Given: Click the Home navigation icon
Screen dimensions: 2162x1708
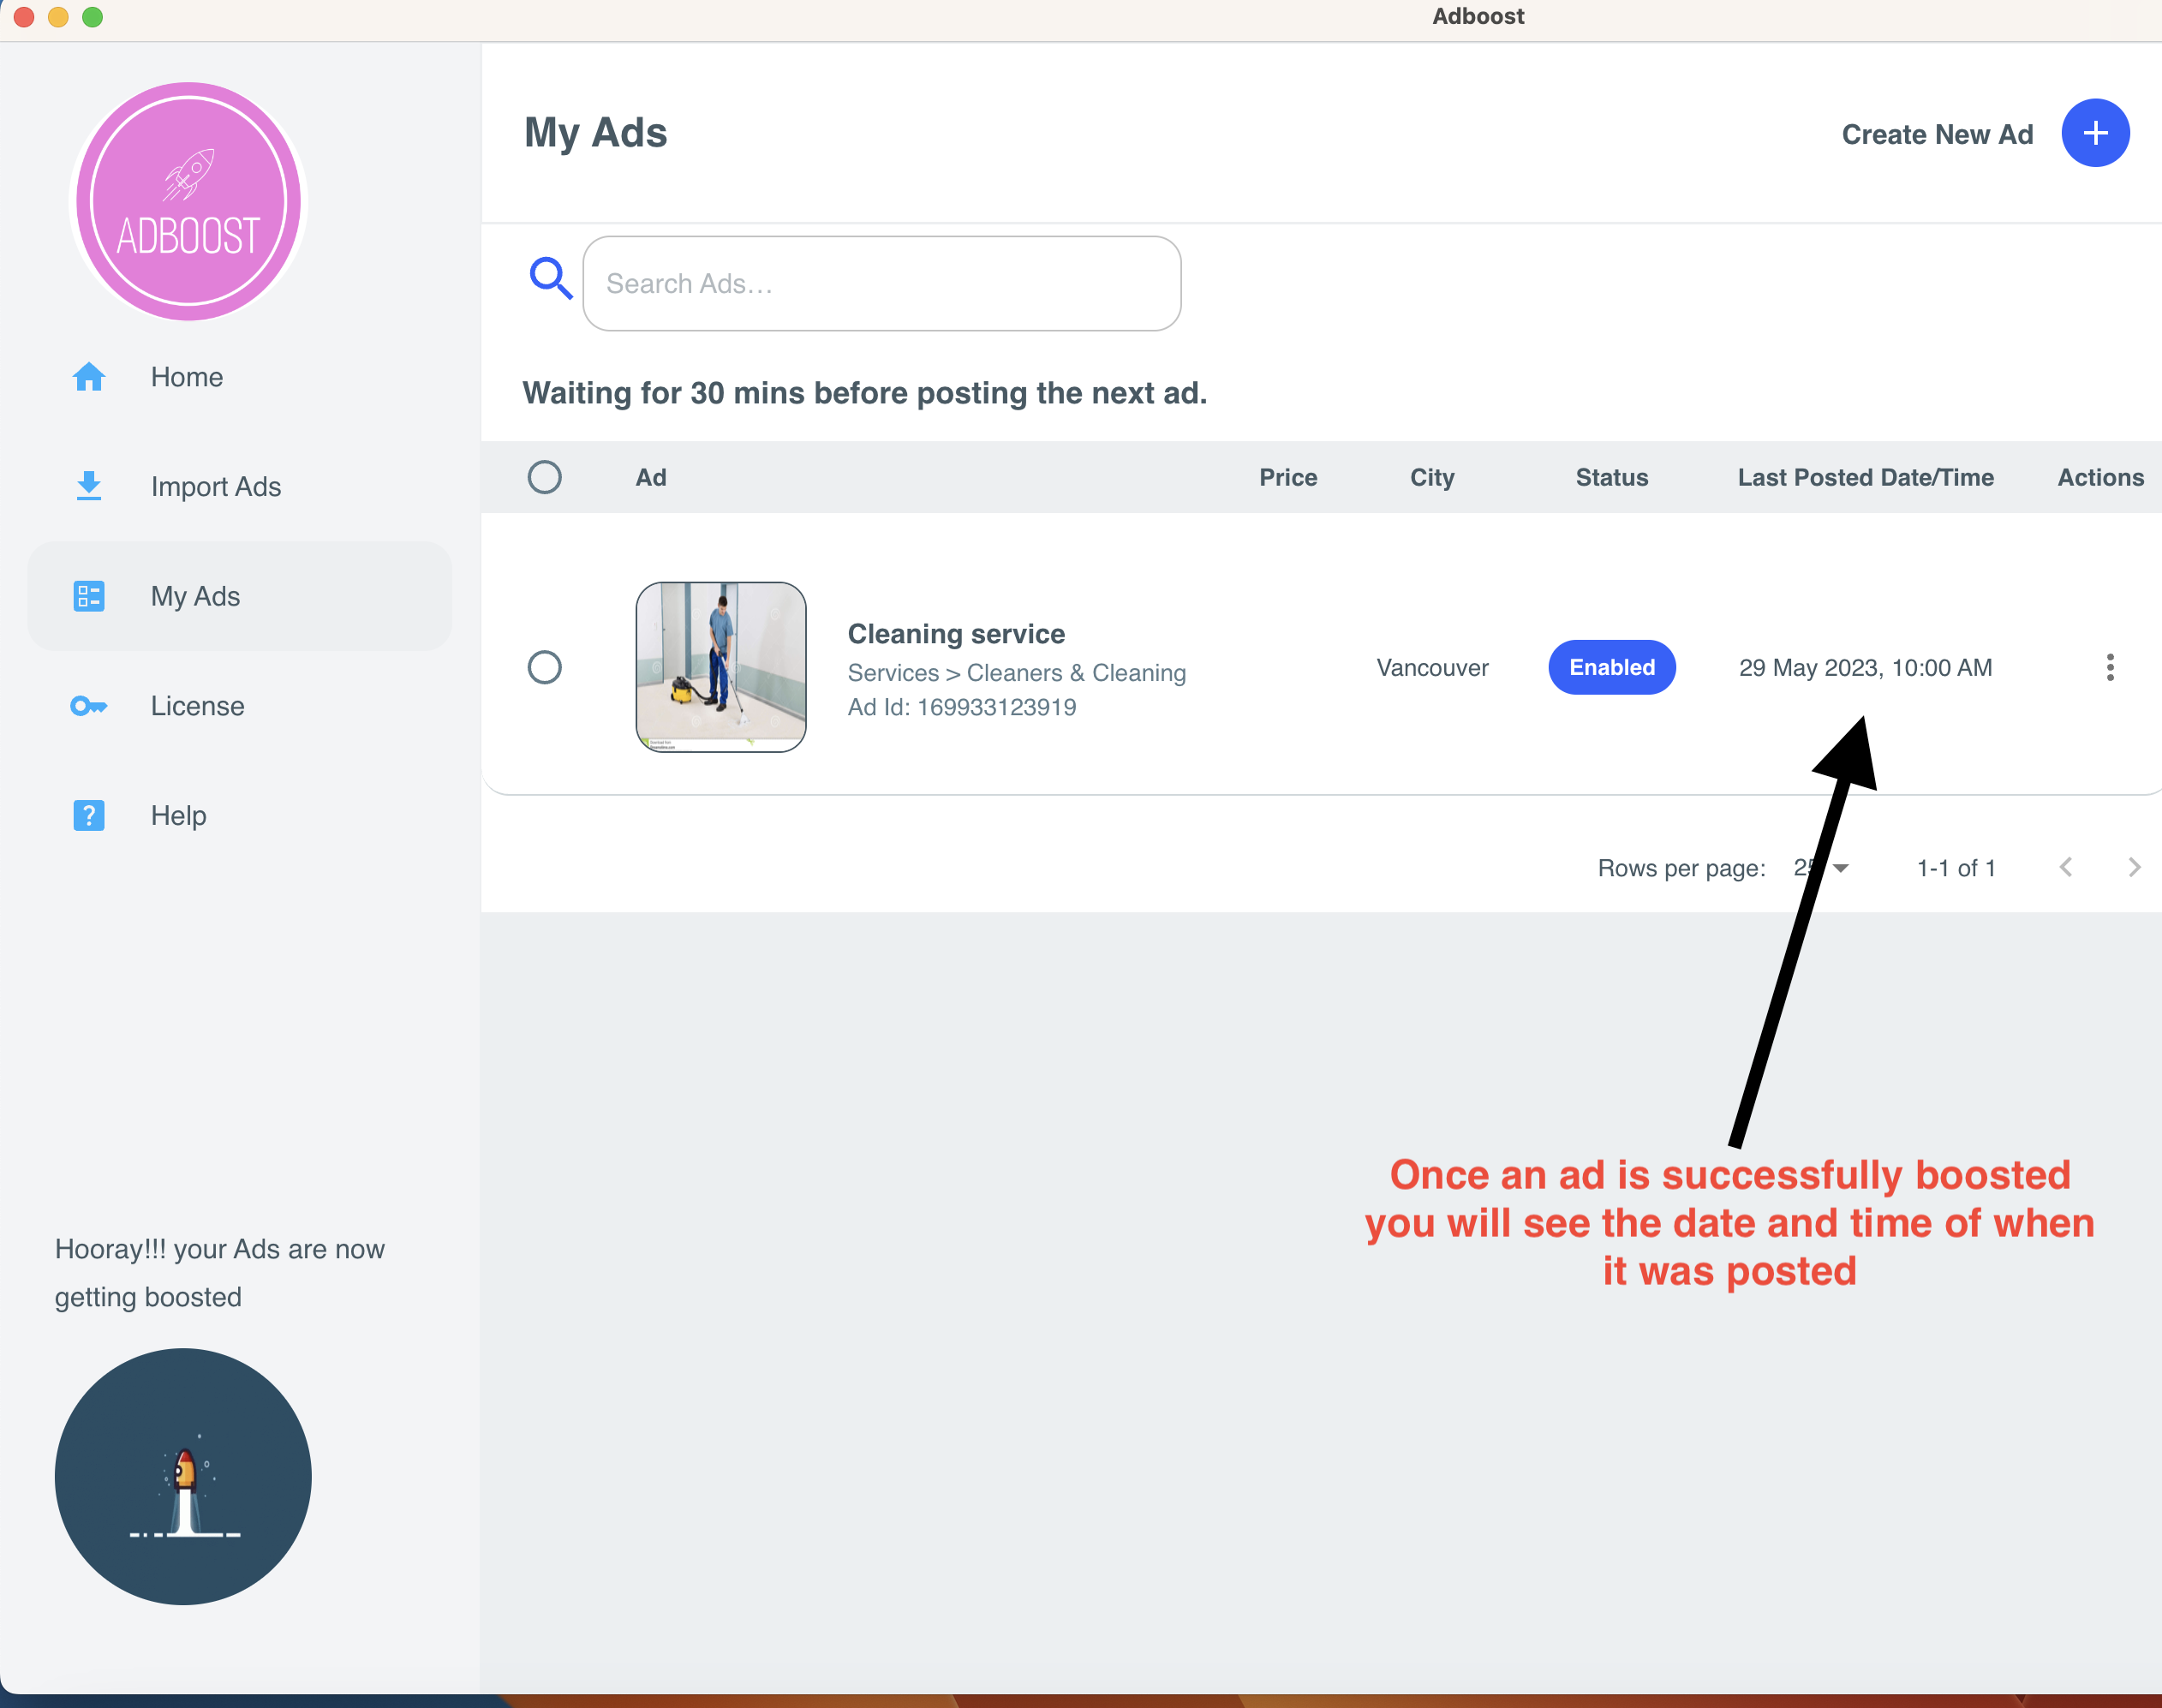Looking at the screenshot, I should 87,376.
